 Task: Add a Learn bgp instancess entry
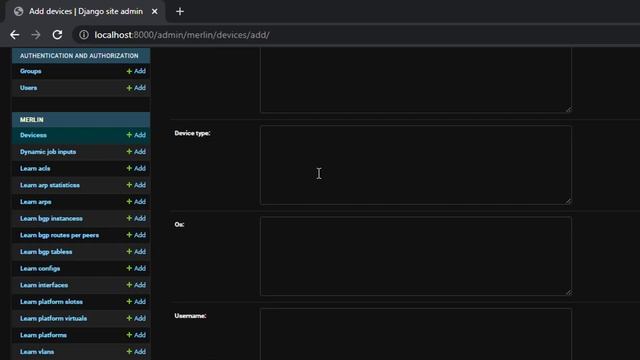pyautogui.click(x=136, y=219)
